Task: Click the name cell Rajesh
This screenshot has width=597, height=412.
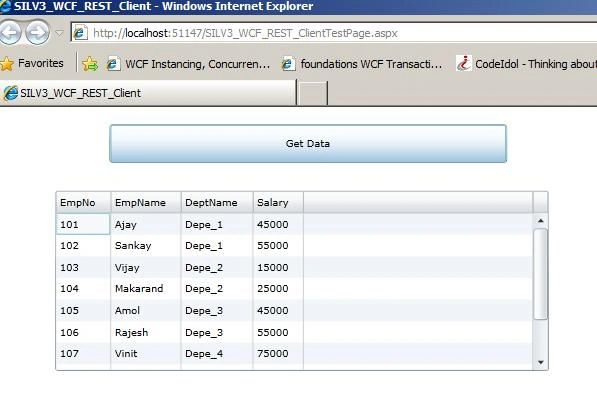Action: pos(146,332)
